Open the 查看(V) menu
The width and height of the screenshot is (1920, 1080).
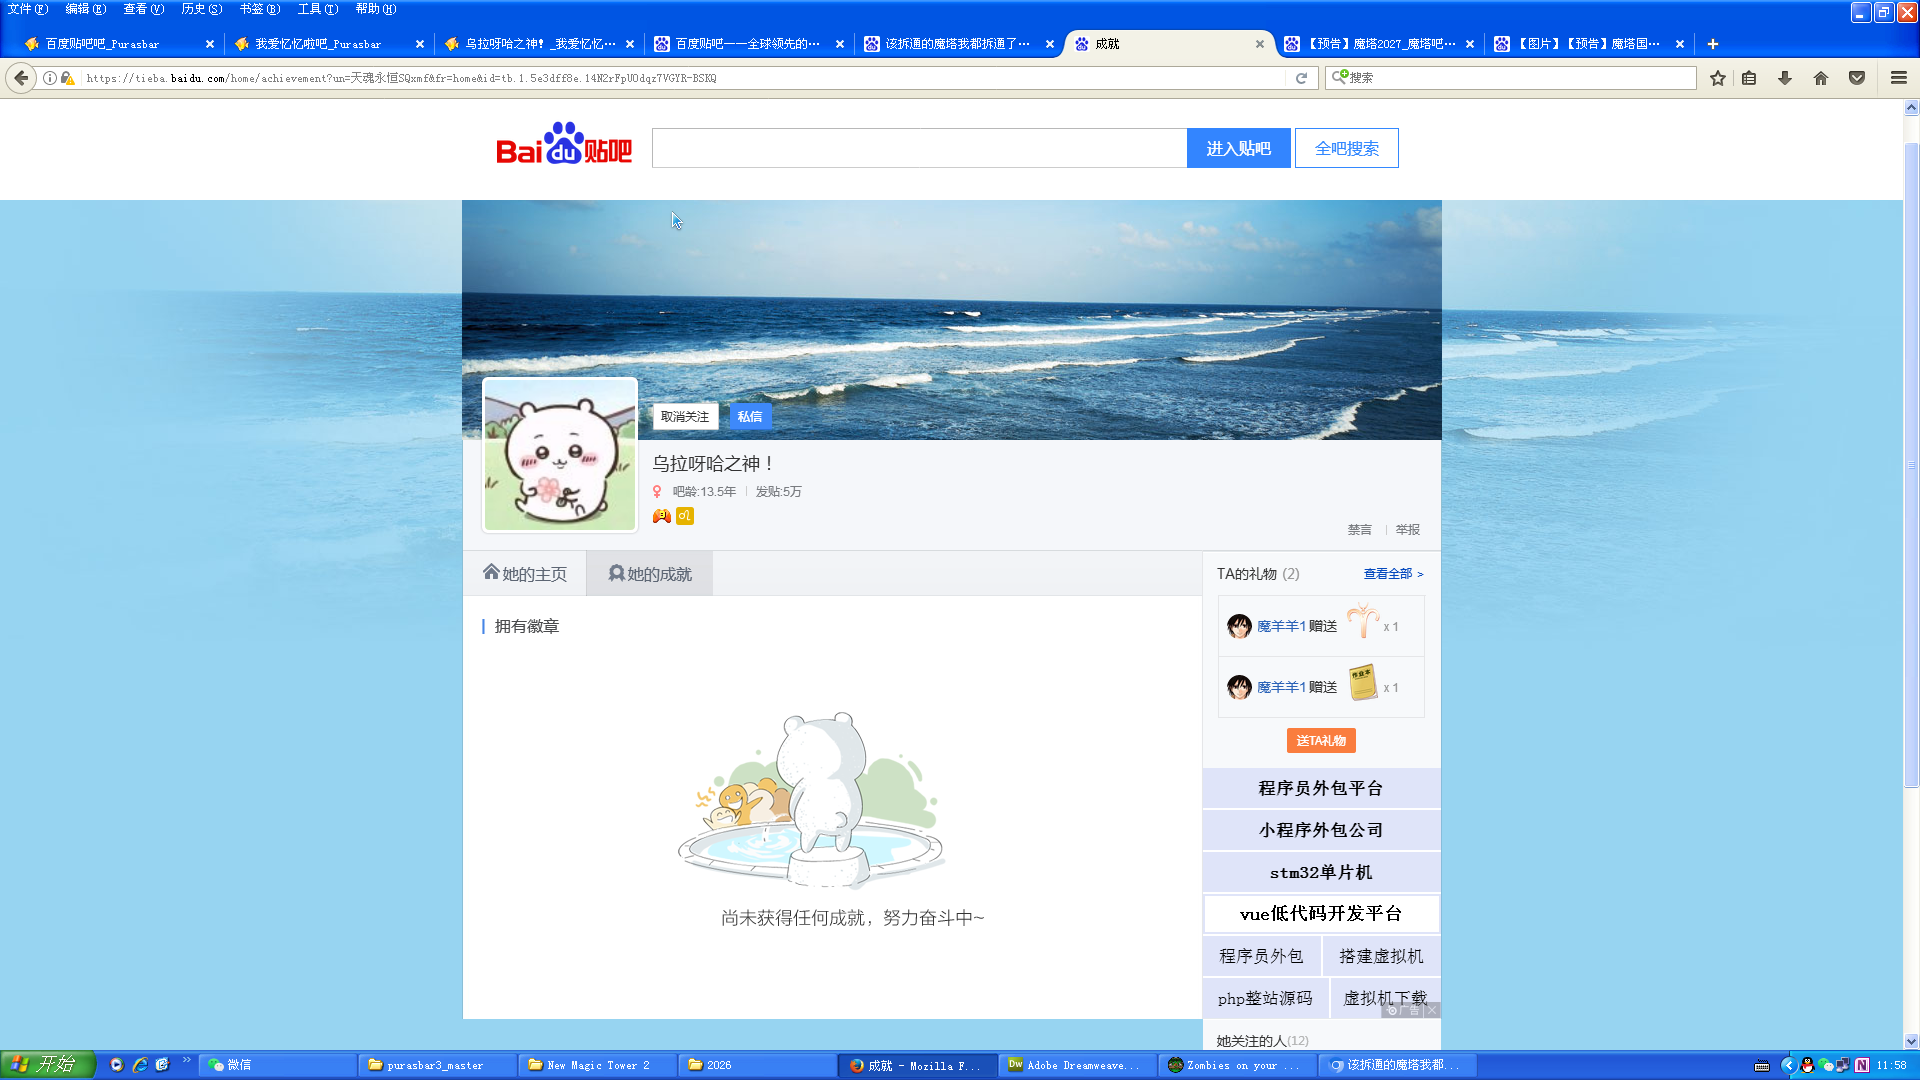pos(143,9)
